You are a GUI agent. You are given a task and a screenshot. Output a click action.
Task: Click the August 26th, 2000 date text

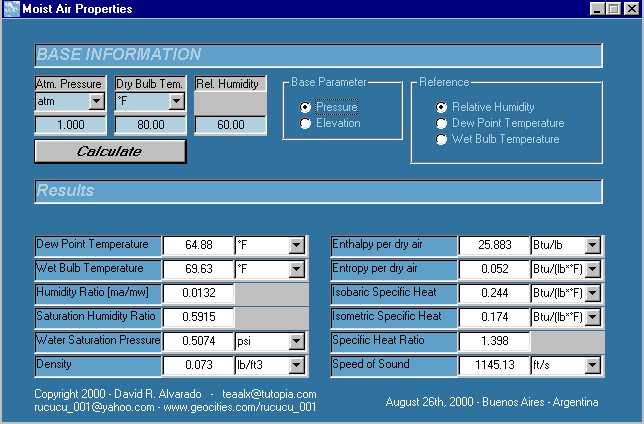[430, 402]
